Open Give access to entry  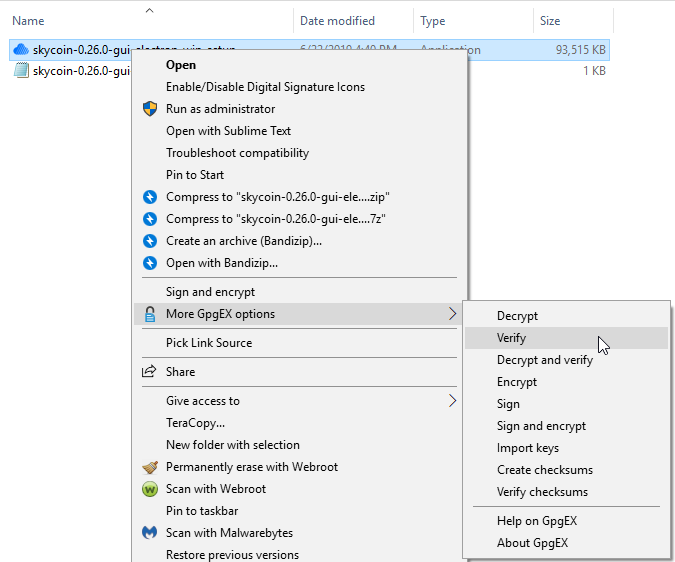(x=300, y=401)
